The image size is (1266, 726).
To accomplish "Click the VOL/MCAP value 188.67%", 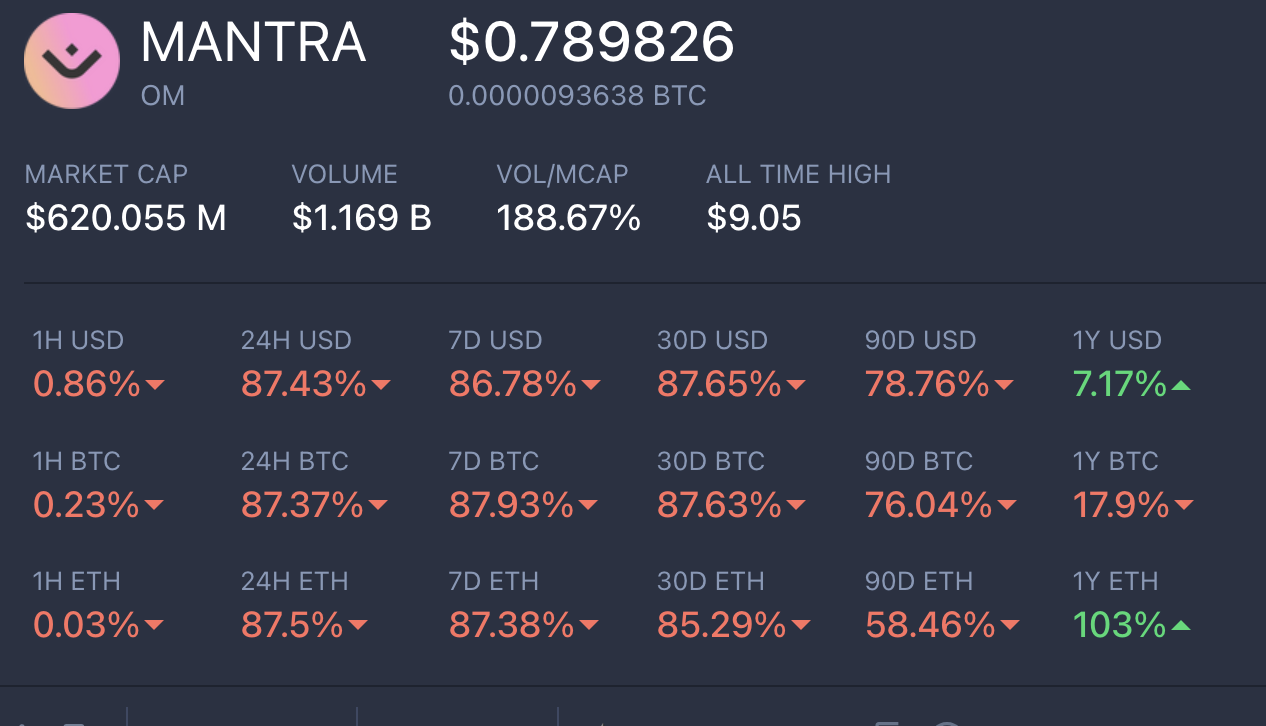I will [x=568, y=217].
